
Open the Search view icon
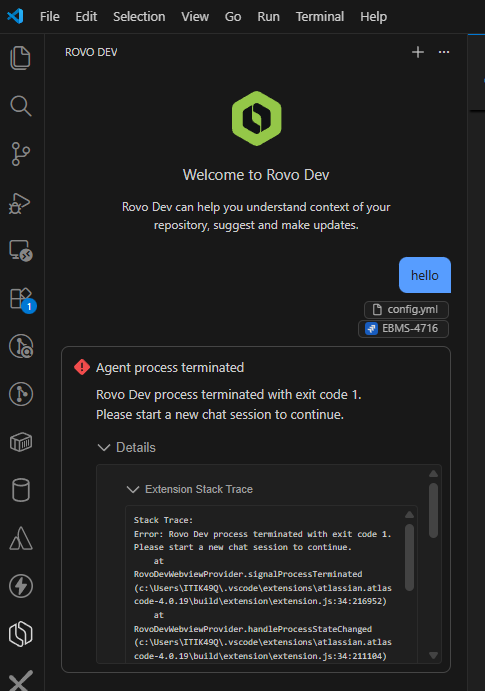click(20, 106)
